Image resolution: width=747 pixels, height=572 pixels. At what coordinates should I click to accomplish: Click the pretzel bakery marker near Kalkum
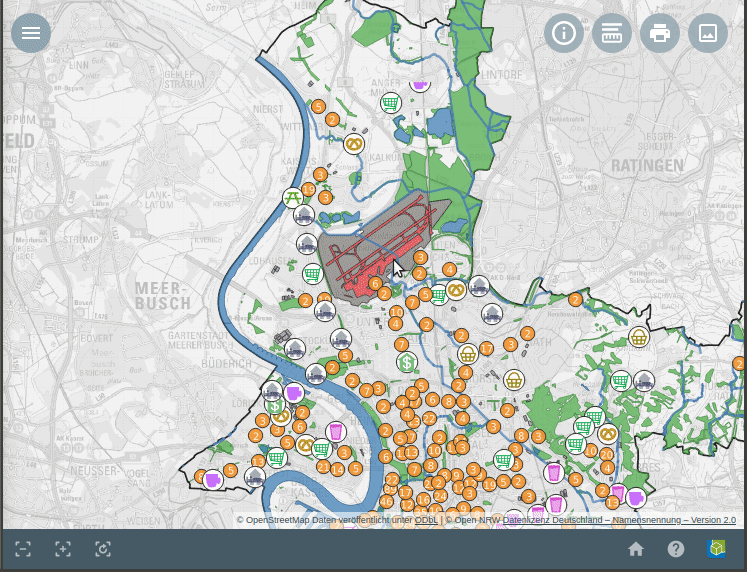(354, 144)
